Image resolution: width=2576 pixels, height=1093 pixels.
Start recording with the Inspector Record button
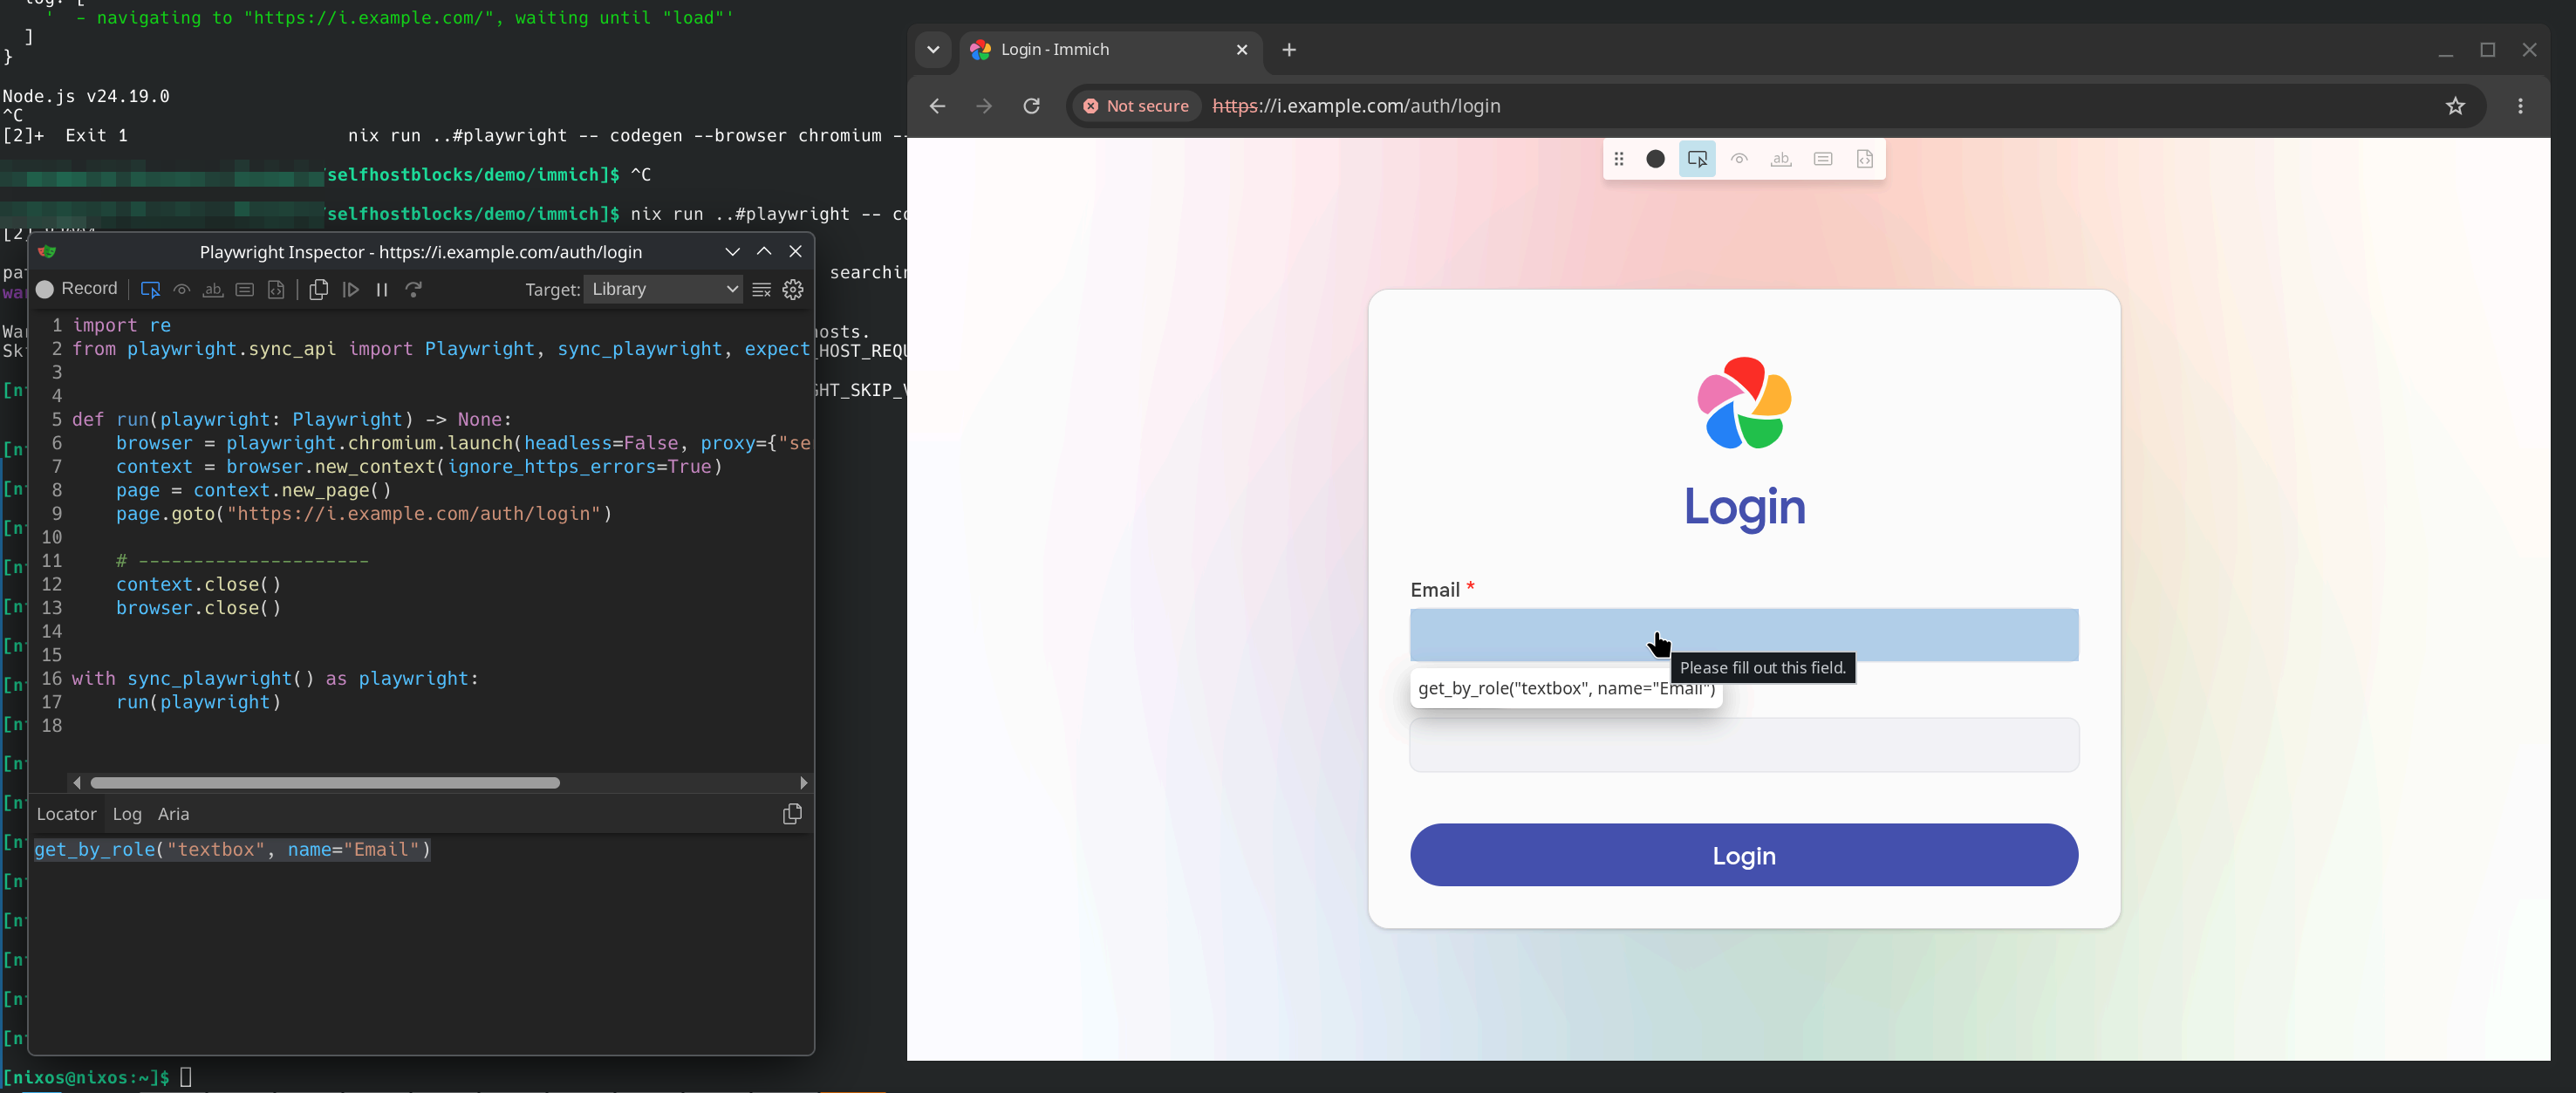click(77, 289)
